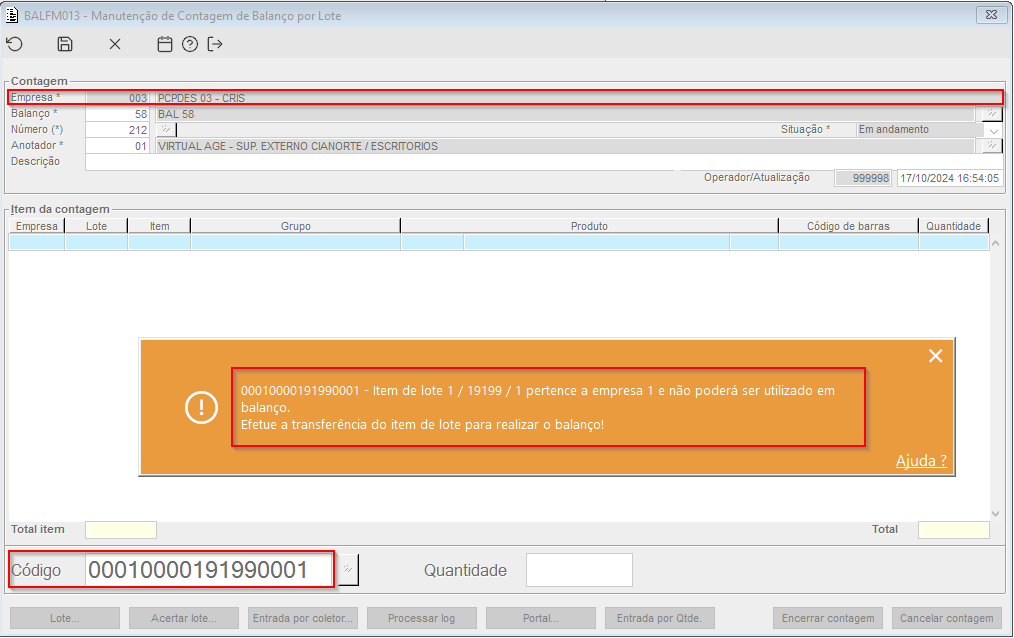
Task: Click the warning exclamation icon
Action: point(201,407)
